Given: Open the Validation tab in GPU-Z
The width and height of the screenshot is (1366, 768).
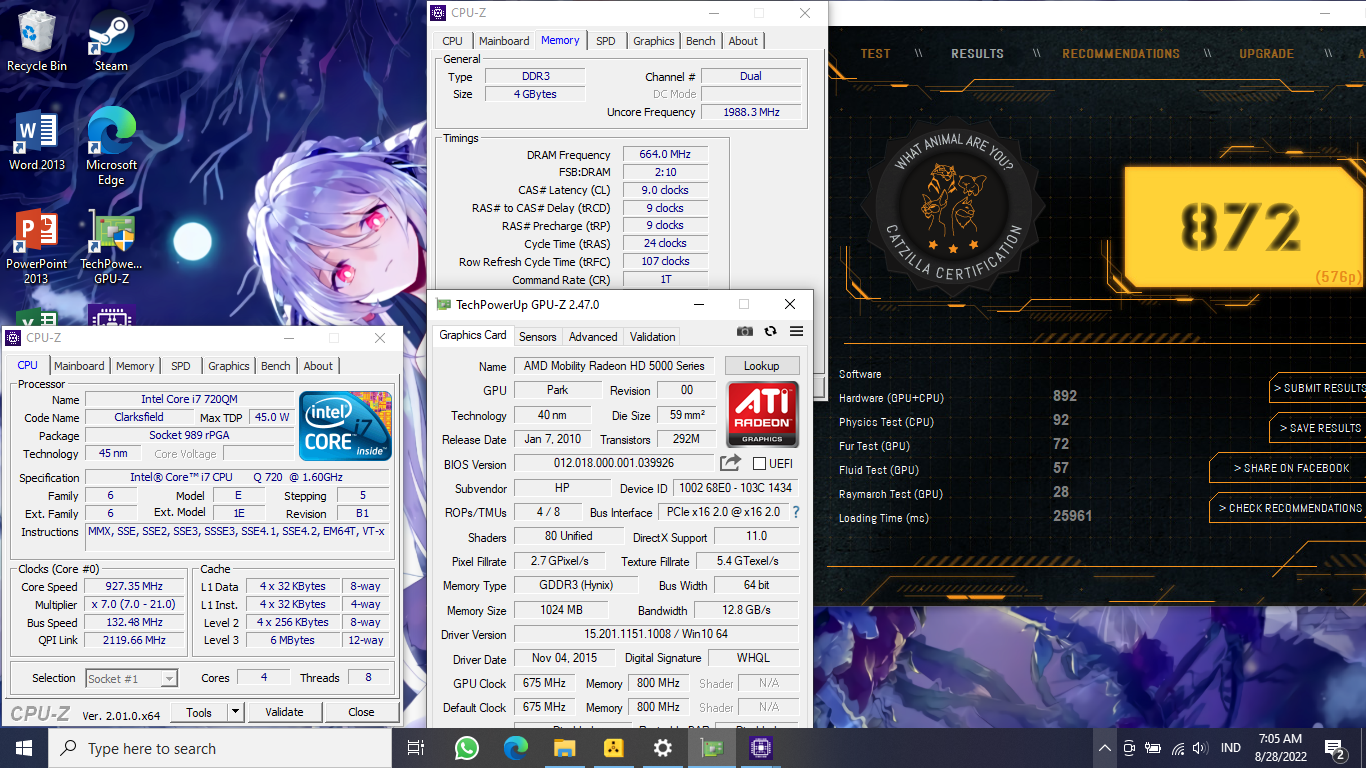Looking at the screenshot, I should point(653,337).
